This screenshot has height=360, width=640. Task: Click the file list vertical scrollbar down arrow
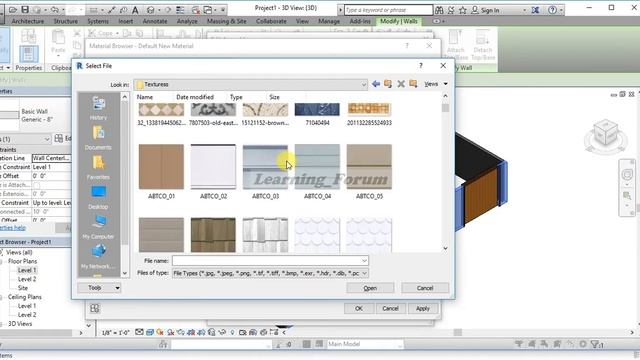(x=445, y=248)
